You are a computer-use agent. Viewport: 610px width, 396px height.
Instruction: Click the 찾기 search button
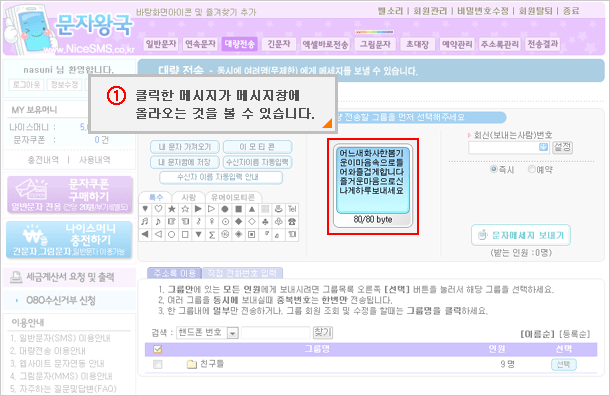pos(323,333)
